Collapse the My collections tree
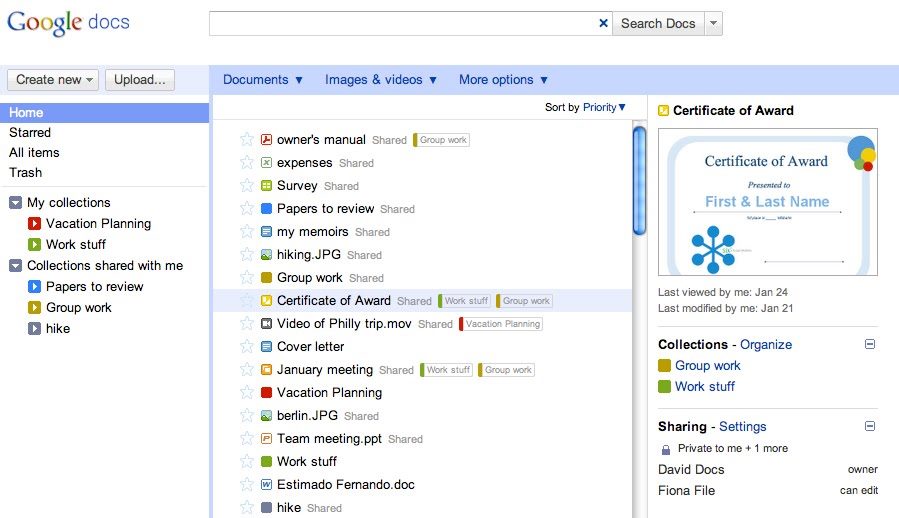Screen dimensions: 899x518 coord(15,202)
